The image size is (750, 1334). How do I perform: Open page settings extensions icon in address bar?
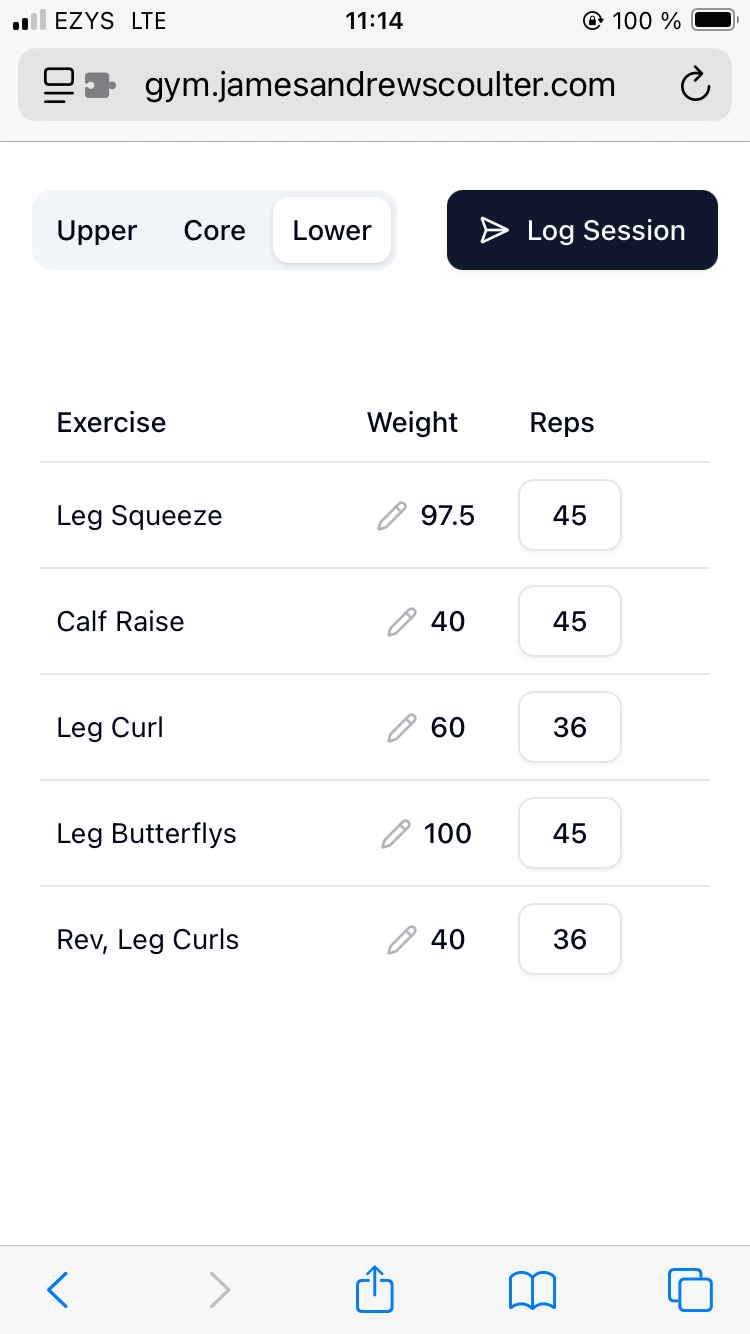click(80, 86)
